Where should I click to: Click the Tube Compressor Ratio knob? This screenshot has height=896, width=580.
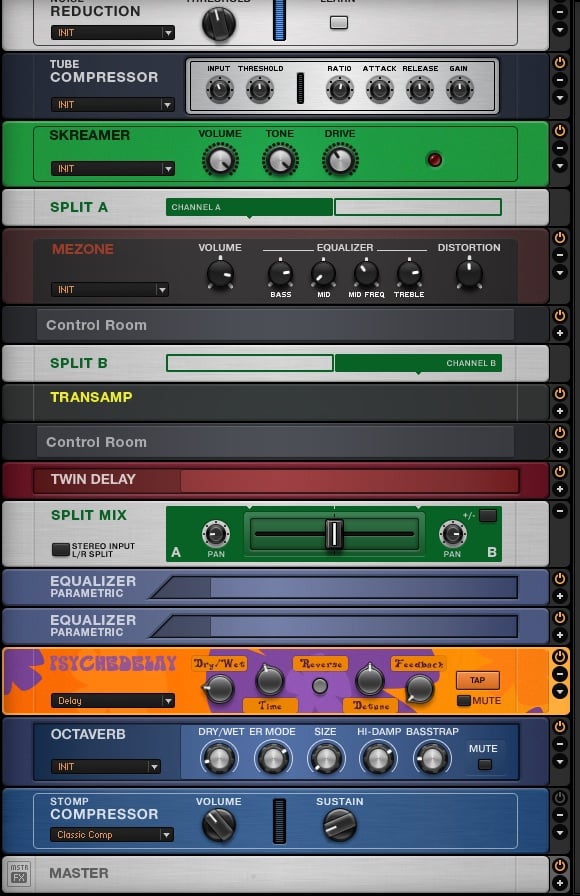pos(339,90)
